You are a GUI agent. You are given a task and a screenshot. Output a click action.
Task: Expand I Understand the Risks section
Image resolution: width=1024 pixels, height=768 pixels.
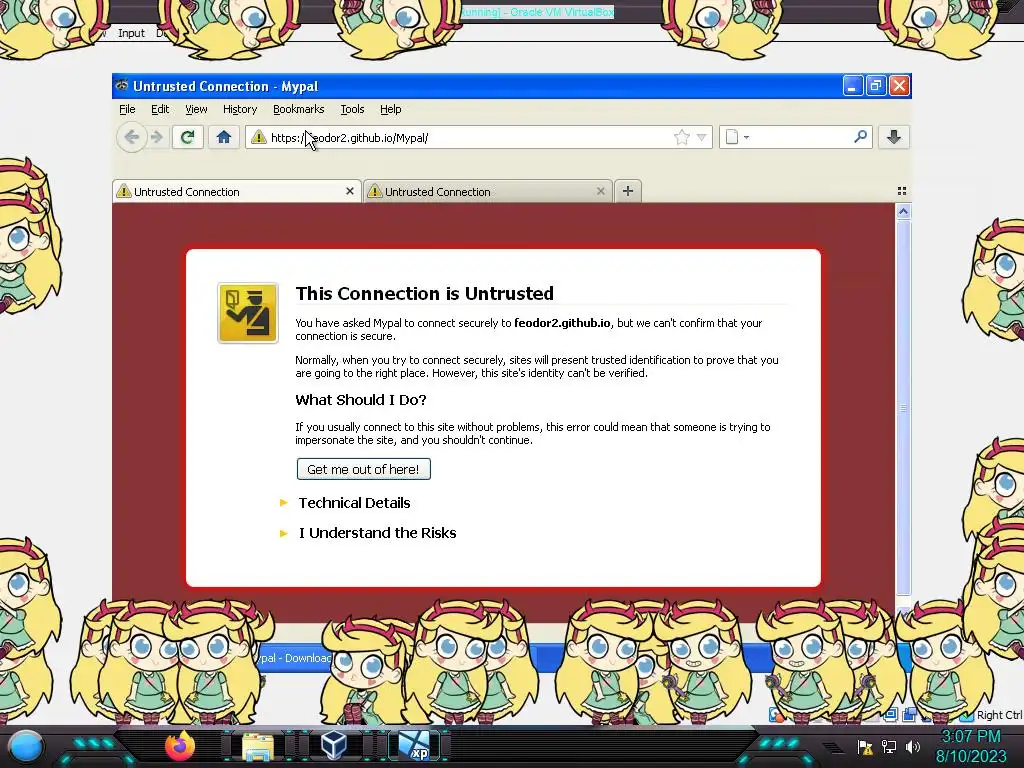[377, 533]
